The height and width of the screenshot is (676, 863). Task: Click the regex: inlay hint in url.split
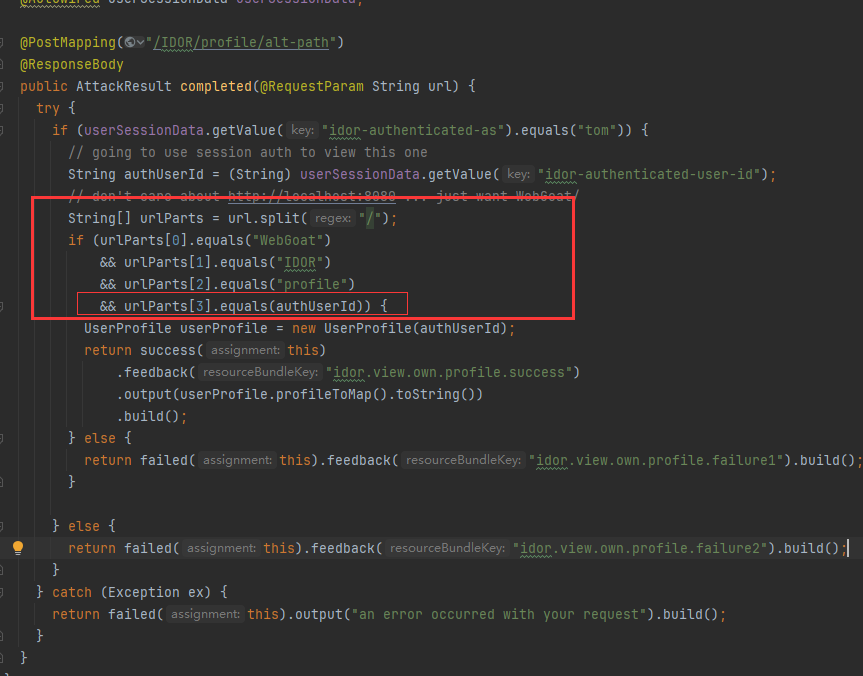click(x=333, y=218)
